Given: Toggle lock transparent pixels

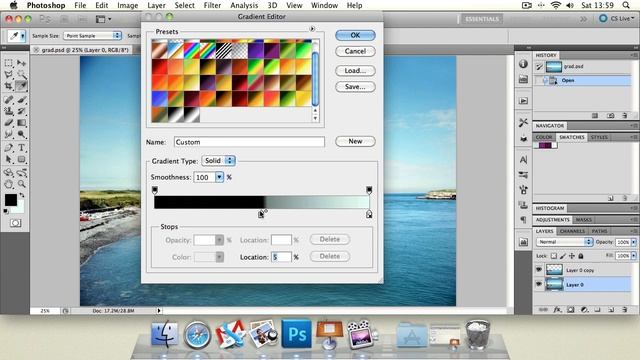Looking at the screenshot, I should click(554, 256).
